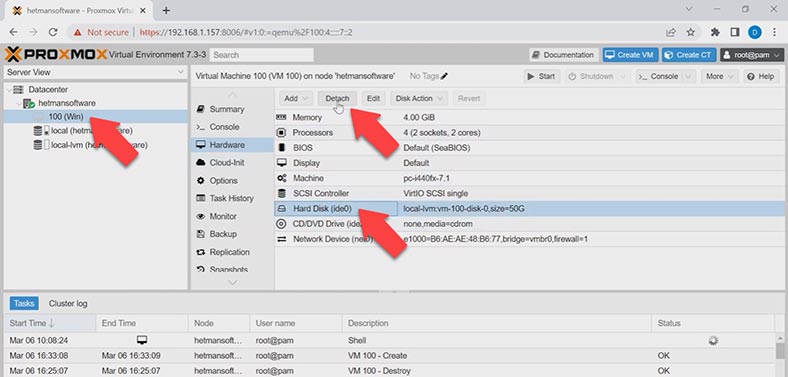Viewport: 788px width, 377px height.
Task: Open the Add hardware dropdown
Action: [296, 99]
